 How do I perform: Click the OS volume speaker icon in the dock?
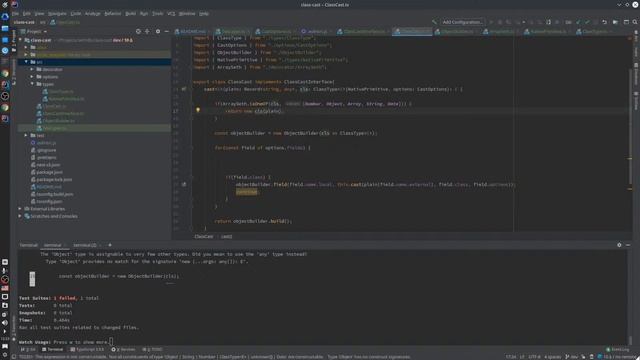click(x=5, y=322)
